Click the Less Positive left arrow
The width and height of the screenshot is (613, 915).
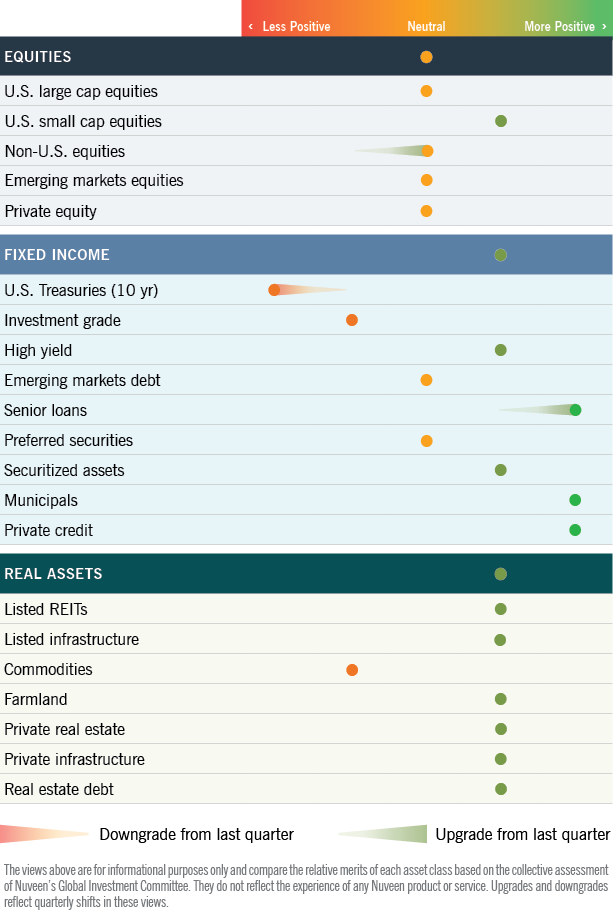coord(251,27)
